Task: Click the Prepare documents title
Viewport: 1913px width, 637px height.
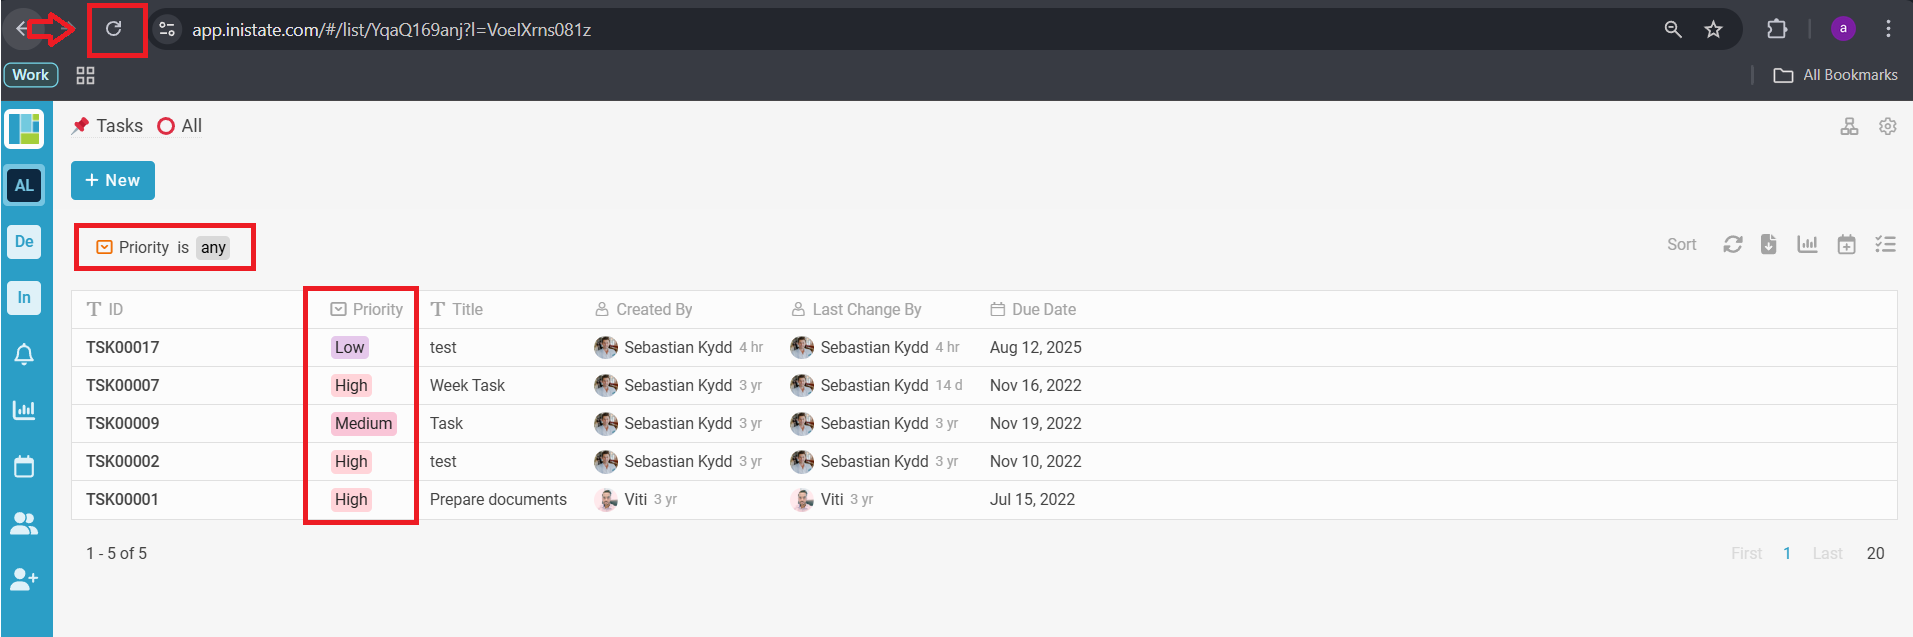Action: pos(498,499)
